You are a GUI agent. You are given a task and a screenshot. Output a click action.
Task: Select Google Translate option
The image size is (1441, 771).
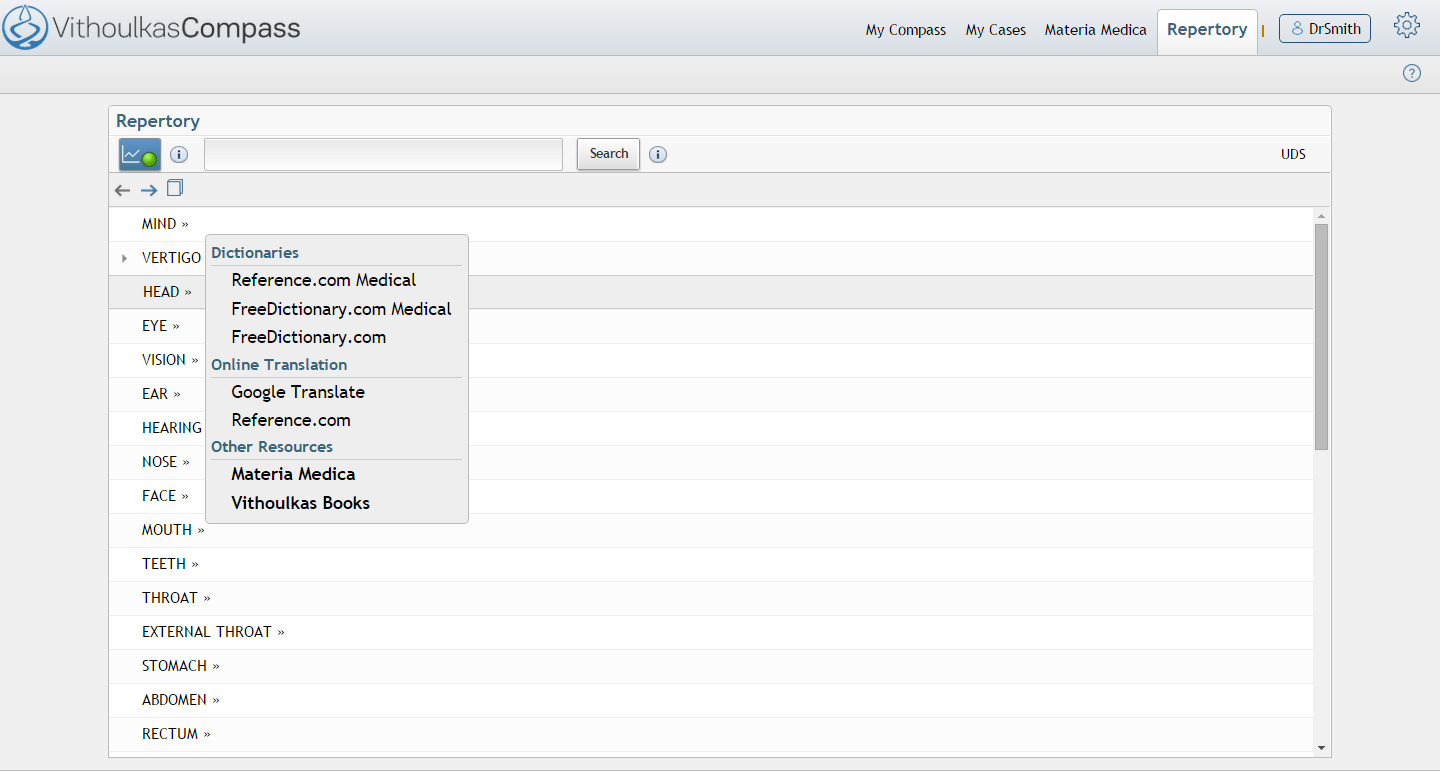[298, 392]
